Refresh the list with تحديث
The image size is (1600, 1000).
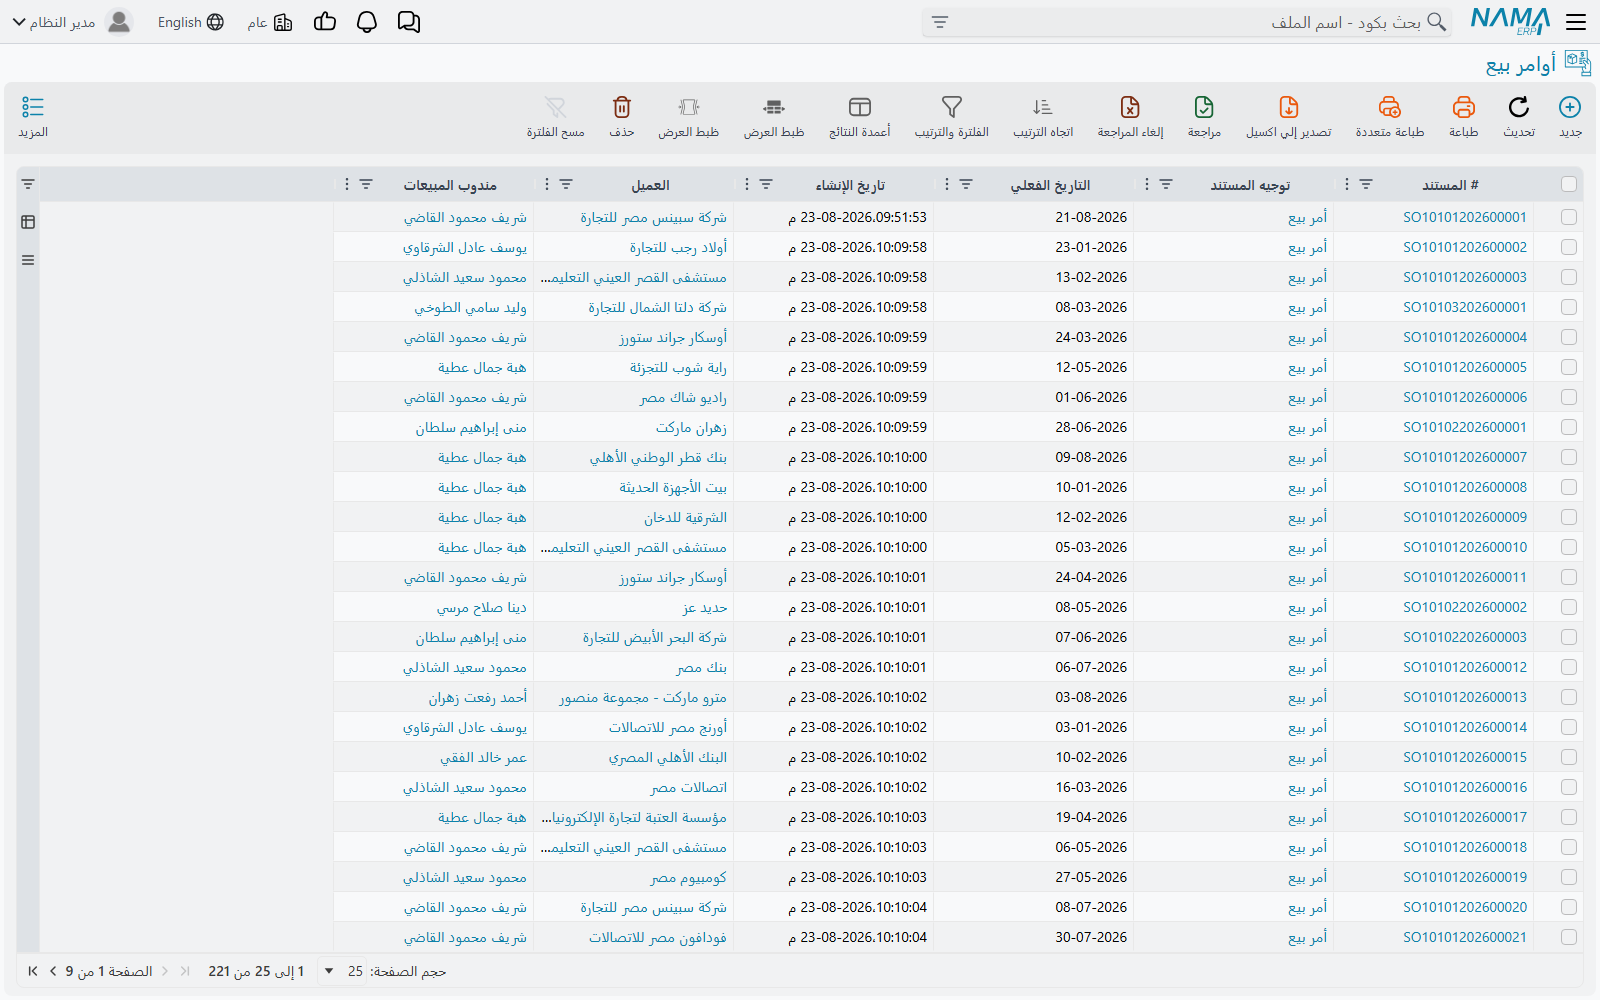coord(1519,116)
